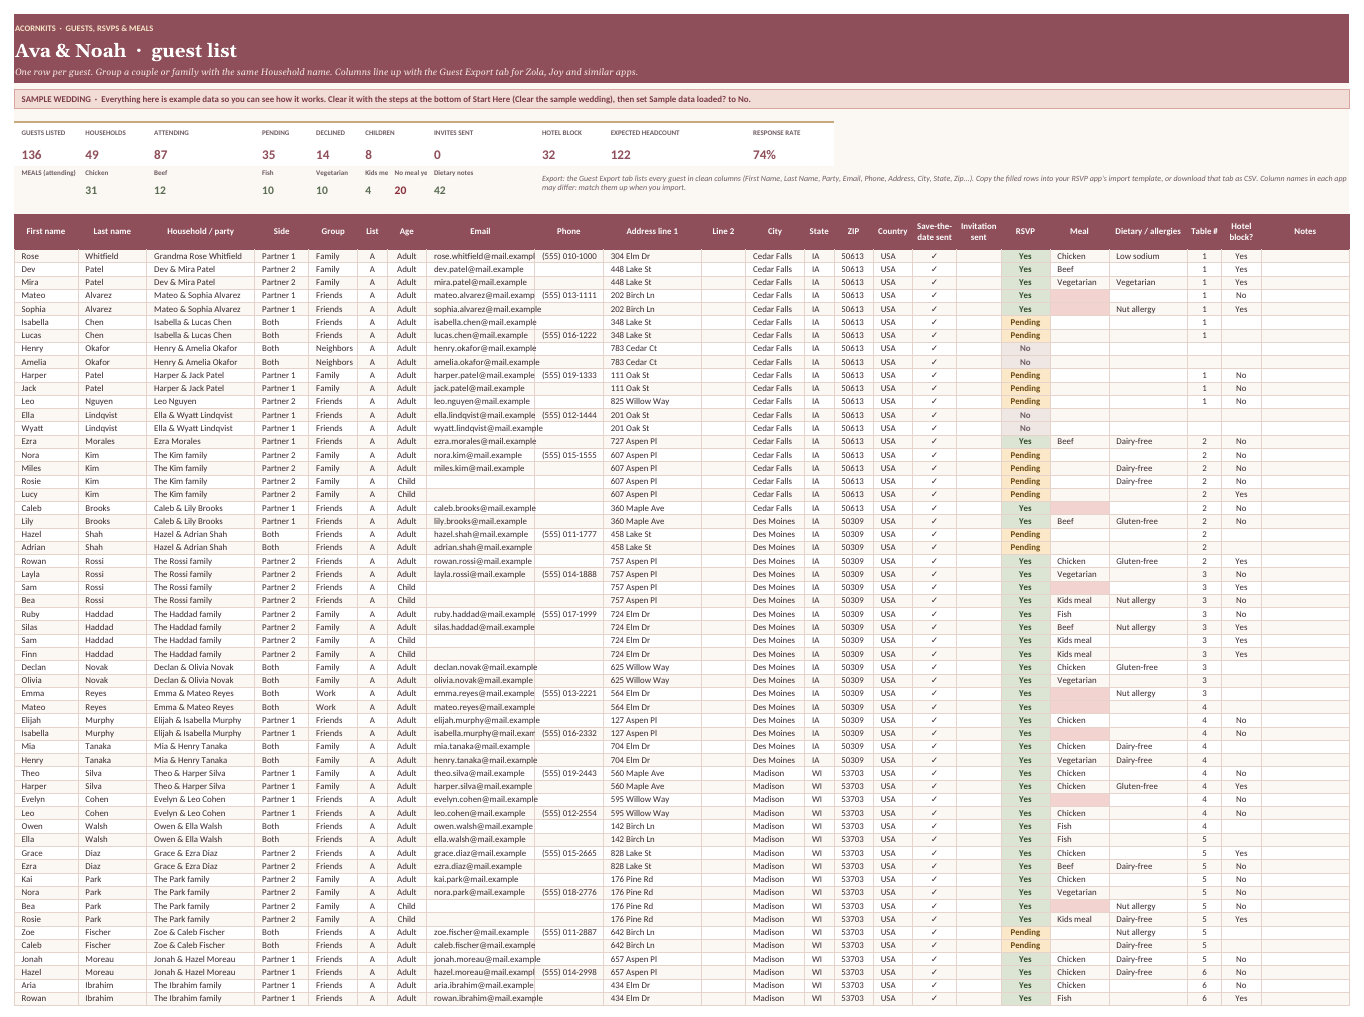
Task: Click the jonah.moreau@mail.example email cell
Action: (x=480, y=959)
